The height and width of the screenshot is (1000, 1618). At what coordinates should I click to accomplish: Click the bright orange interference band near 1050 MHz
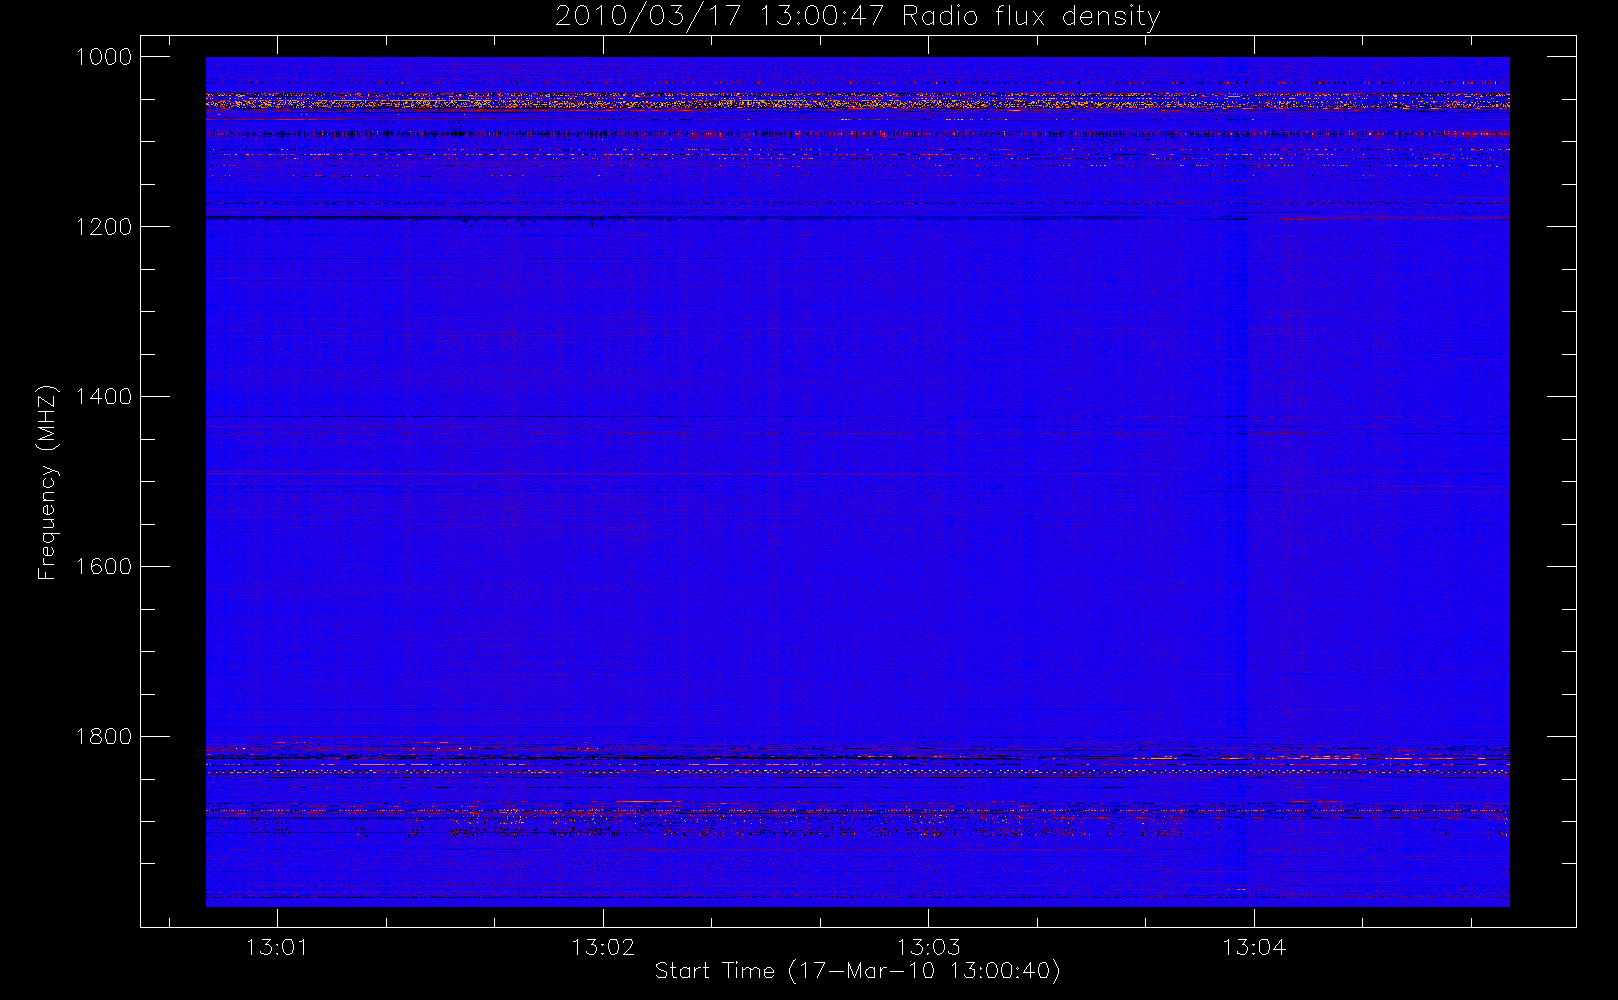(857, 101)
